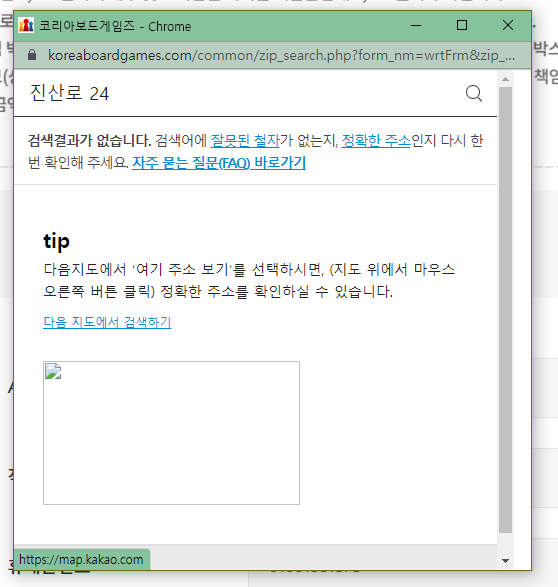Screen dimensions: 558x587
Task: Open 다음 지도에서 검색하기 link
Action: (107, 322)
